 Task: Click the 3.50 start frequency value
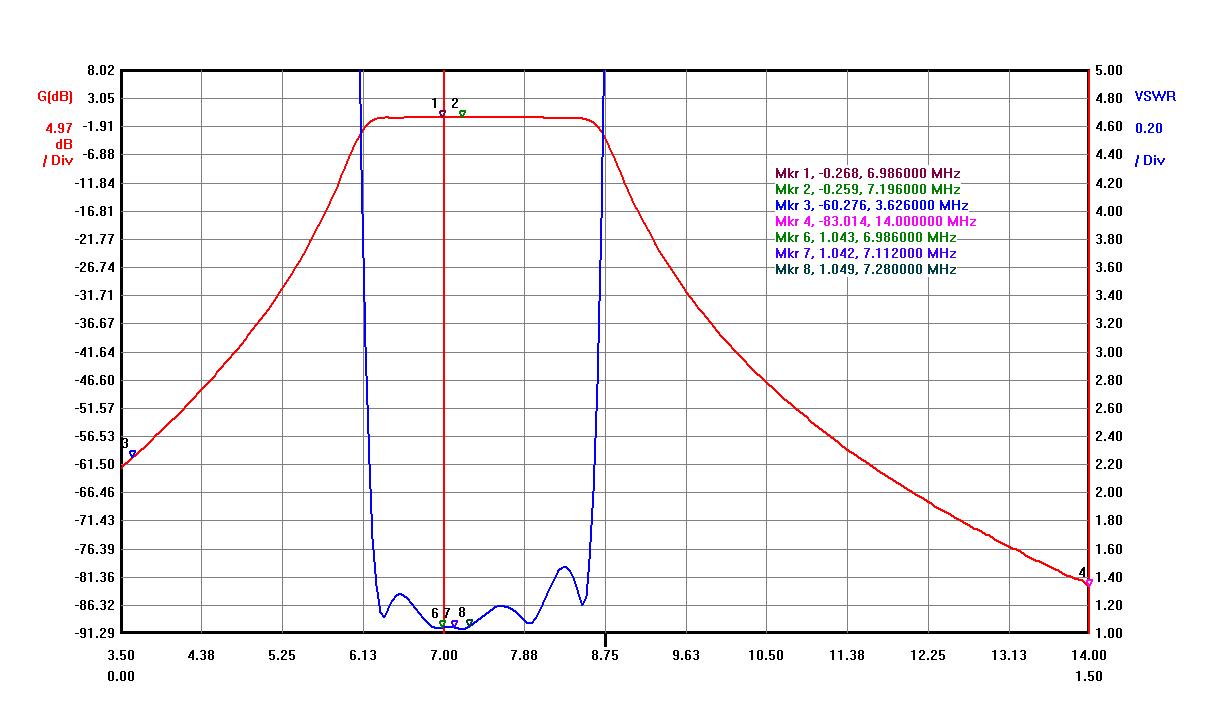[x=121, y=655]
